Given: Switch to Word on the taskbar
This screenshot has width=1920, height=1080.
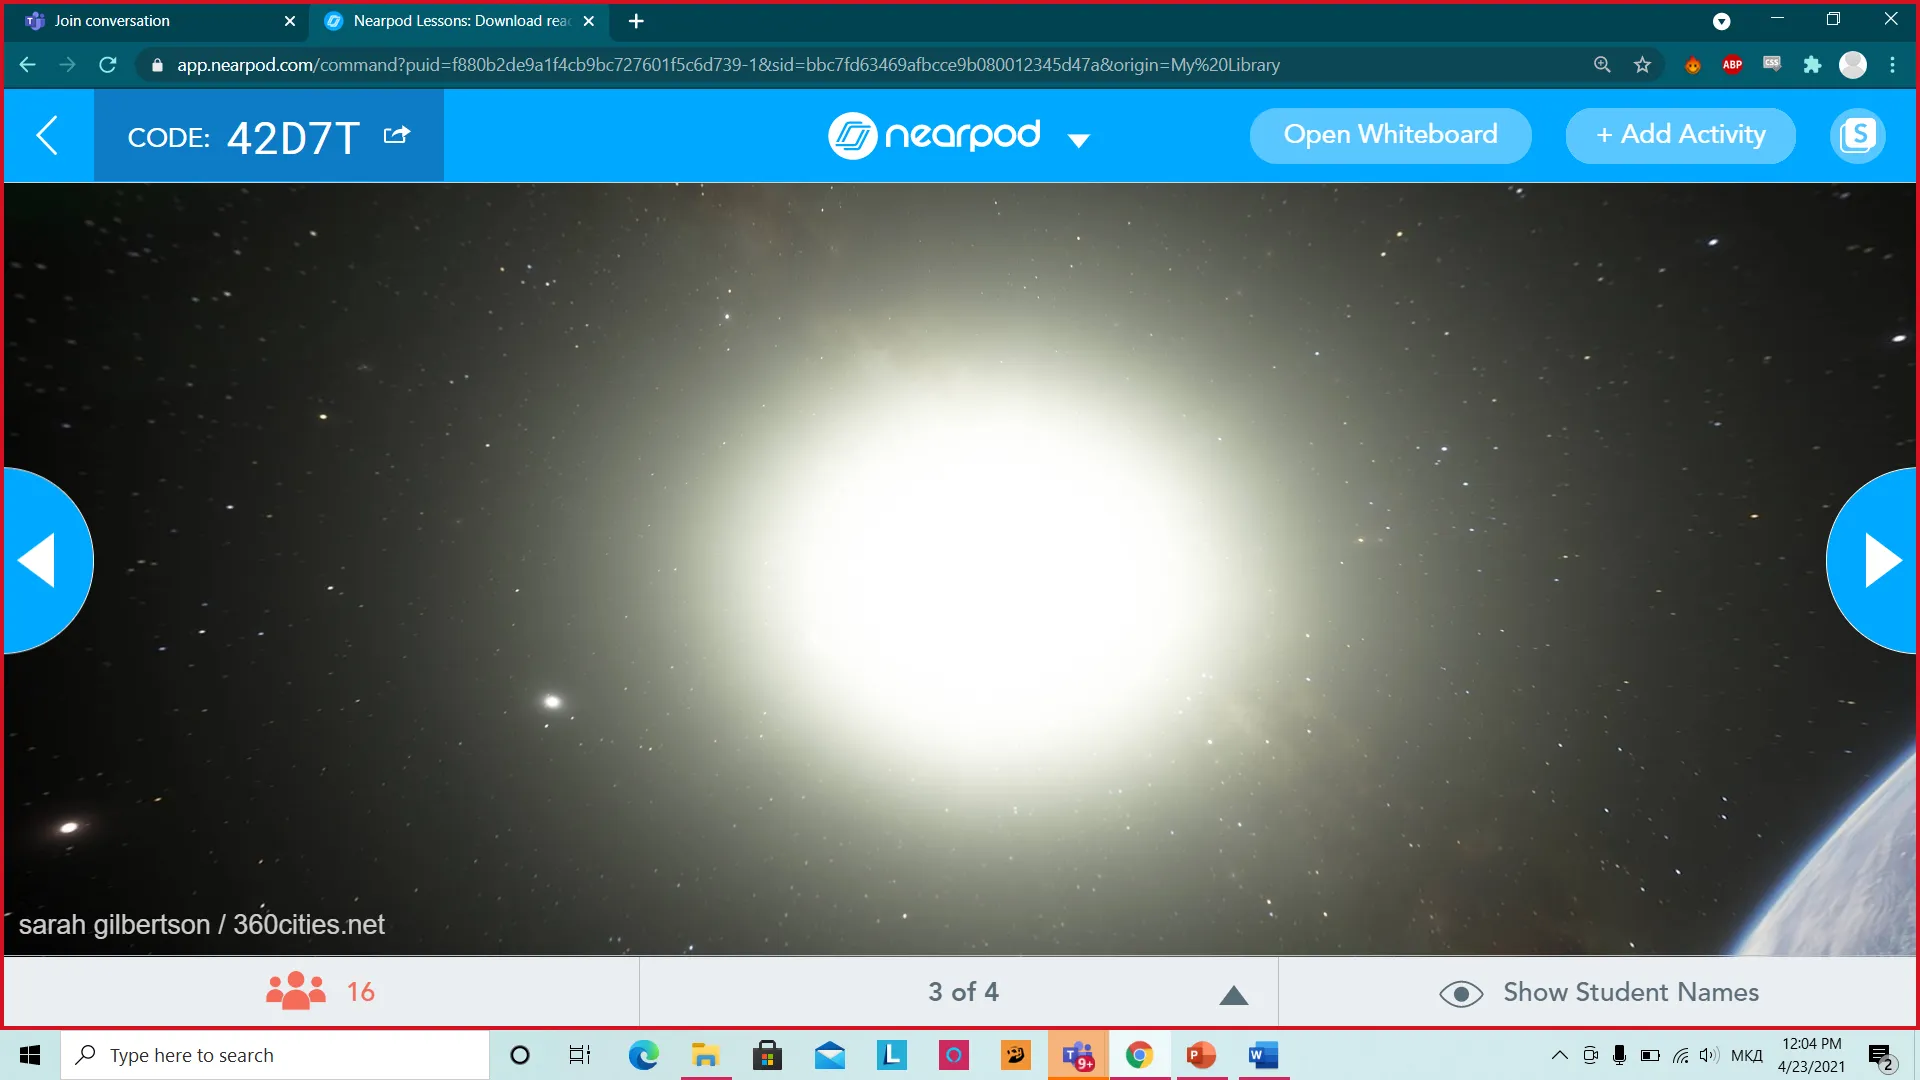Looking at the screenshot, I should [x=1264, y=1055].
